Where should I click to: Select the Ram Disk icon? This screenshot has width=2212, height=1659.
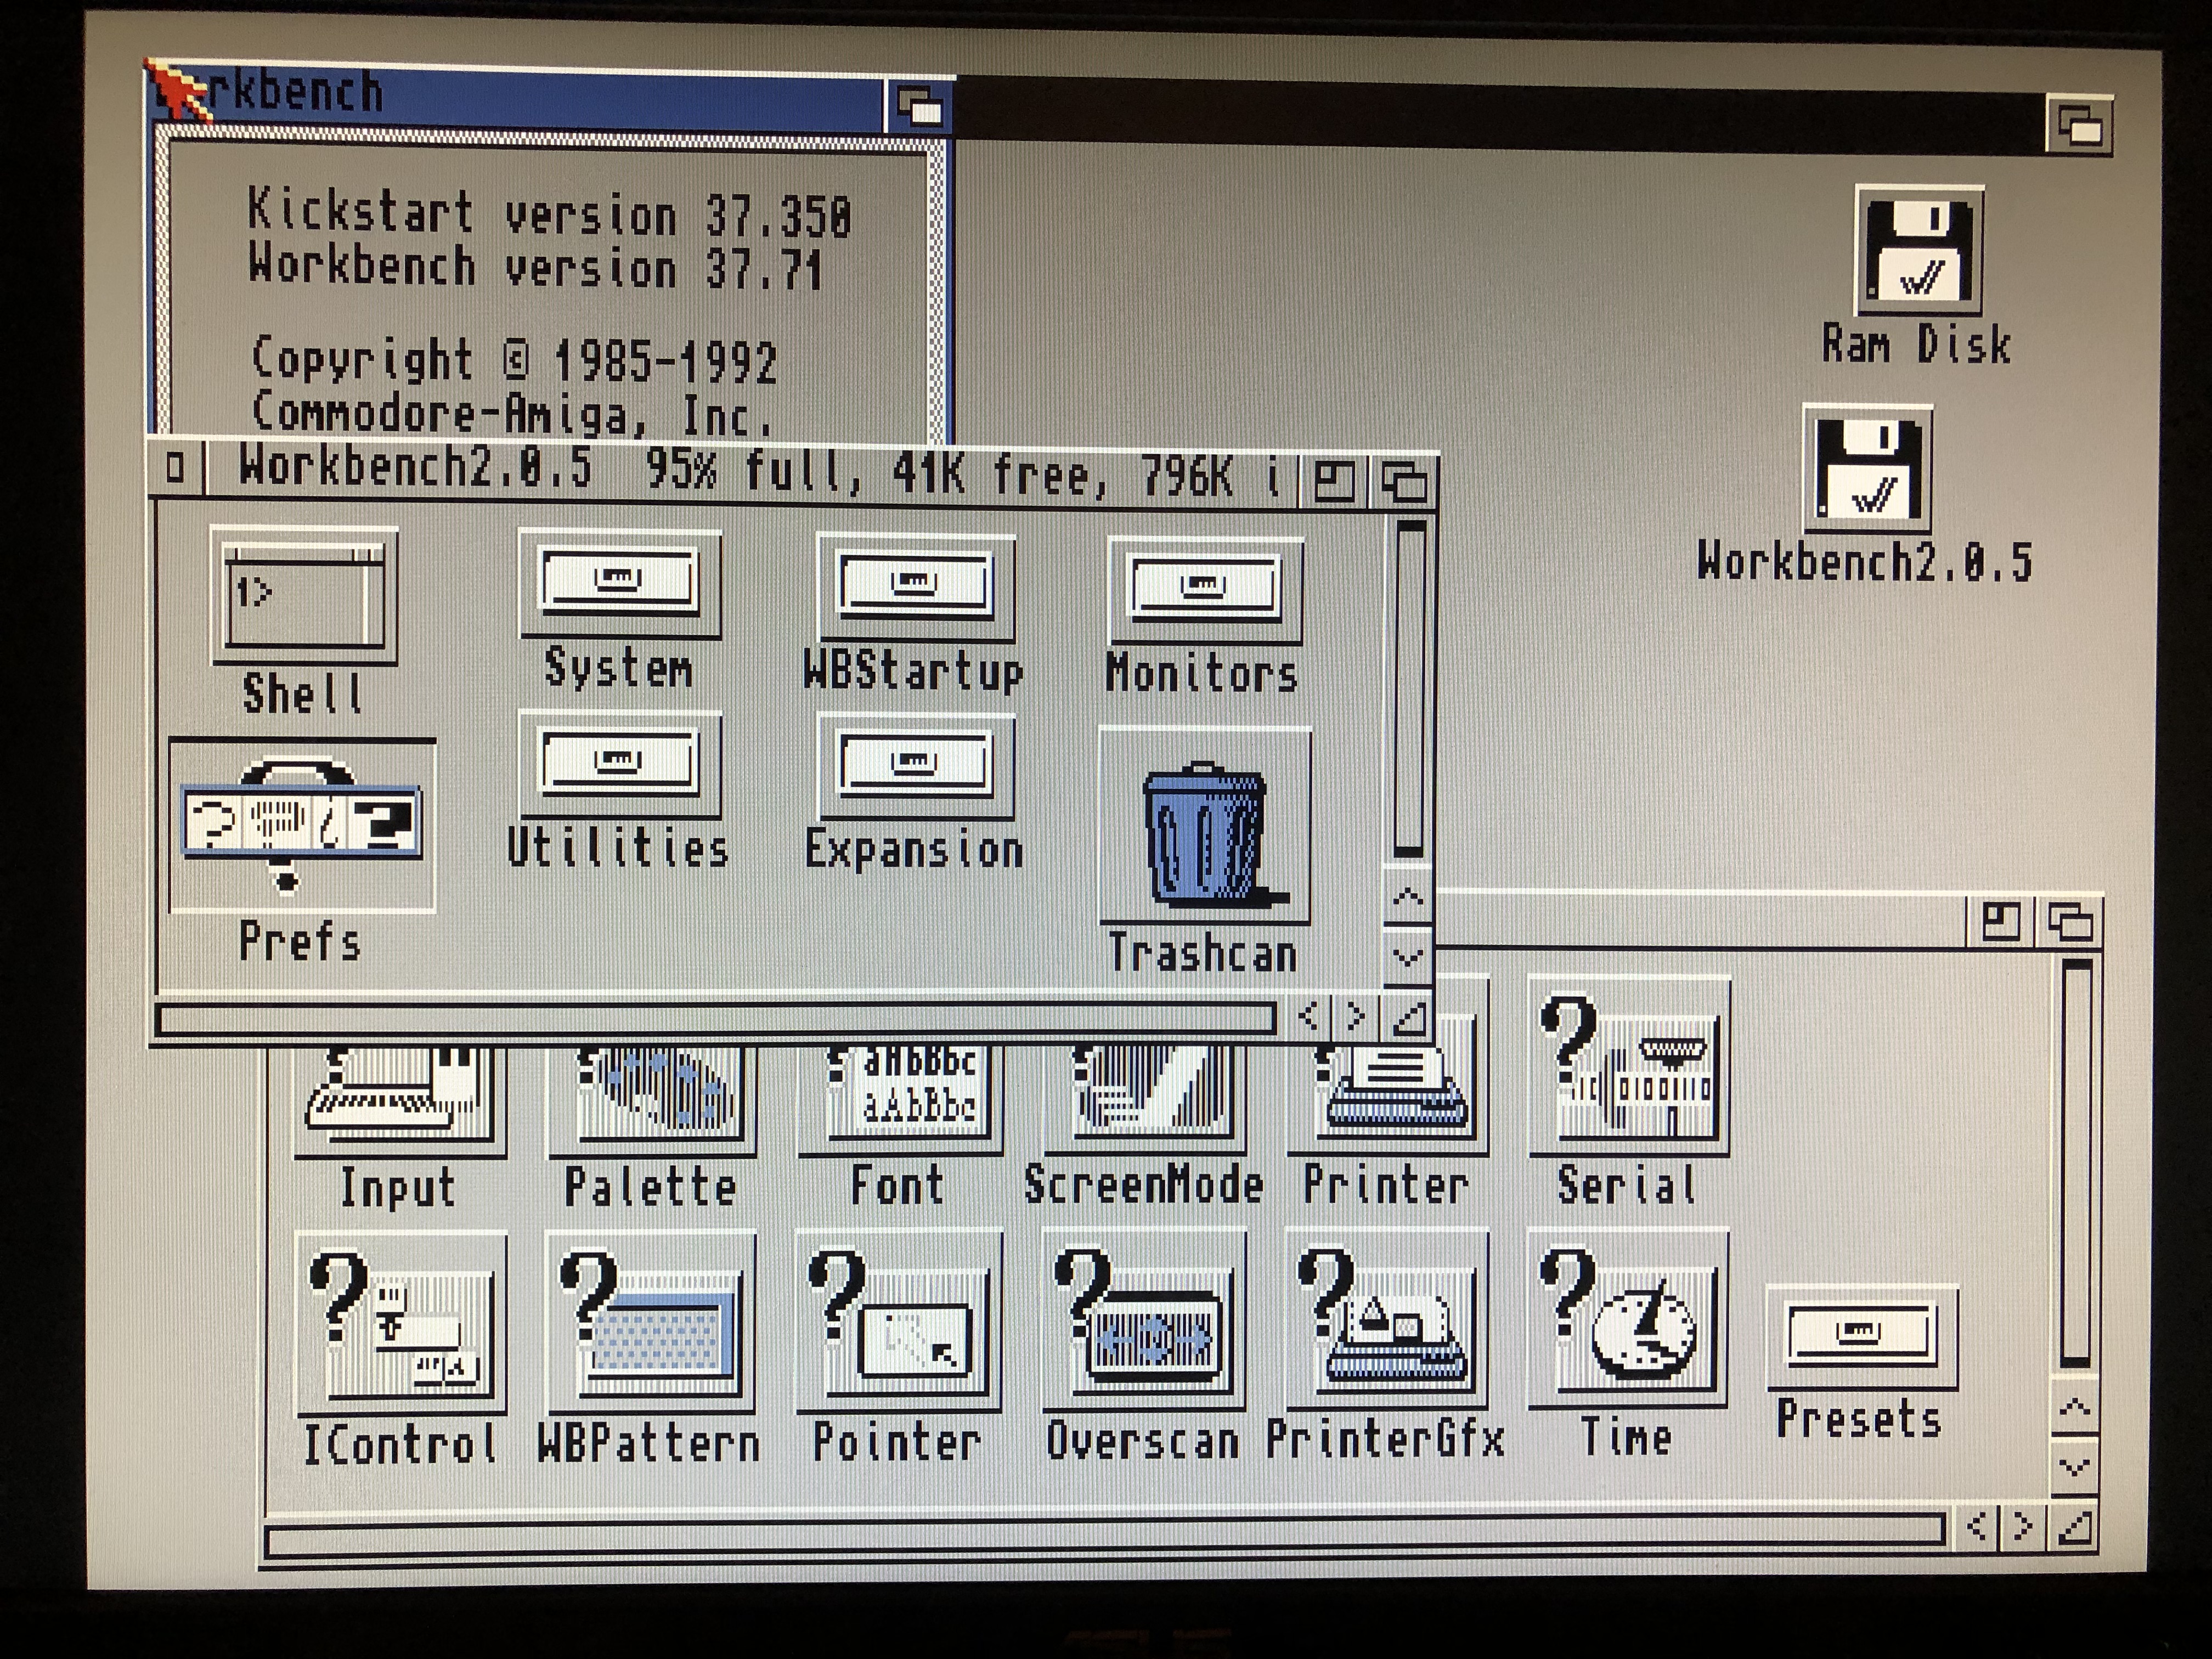tap(1918, 252)
